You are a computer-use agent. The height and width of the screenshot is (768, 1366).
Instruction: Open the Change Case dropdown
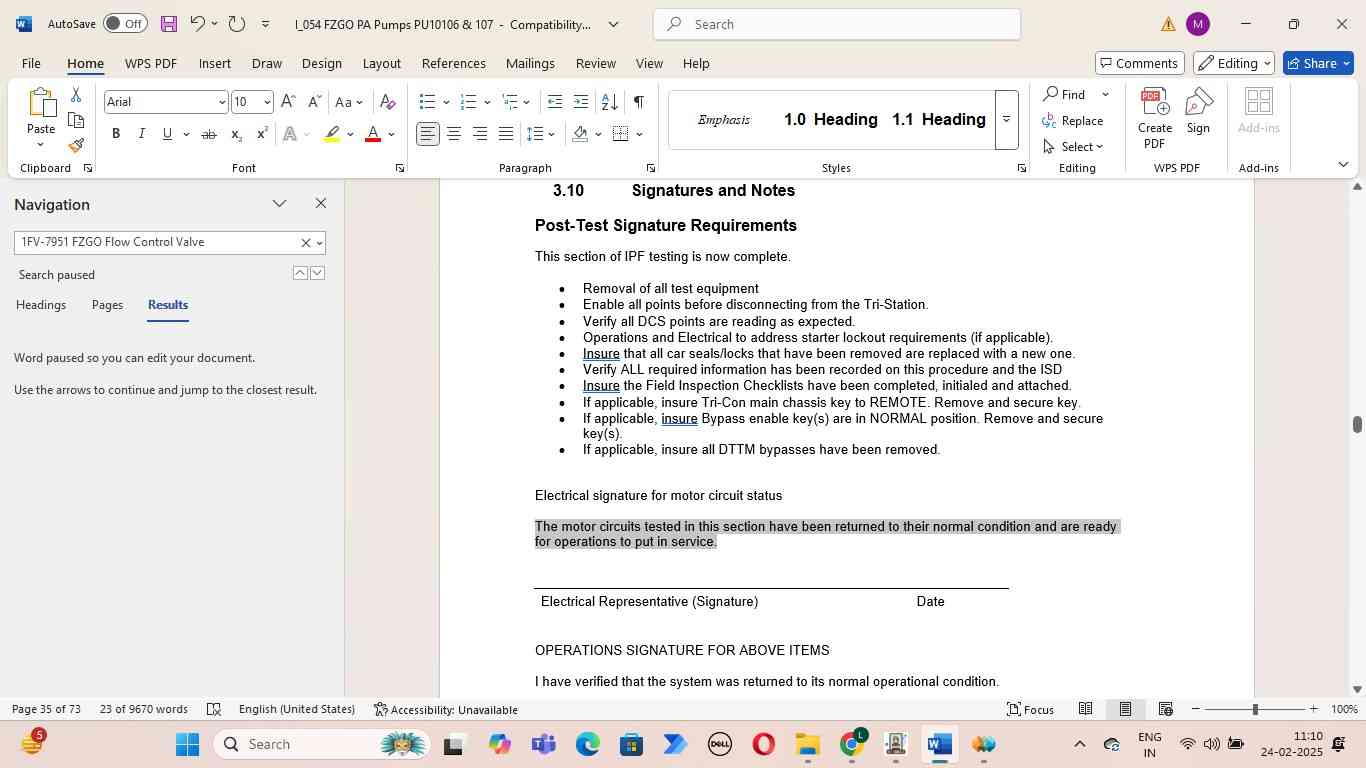point(349,102)
